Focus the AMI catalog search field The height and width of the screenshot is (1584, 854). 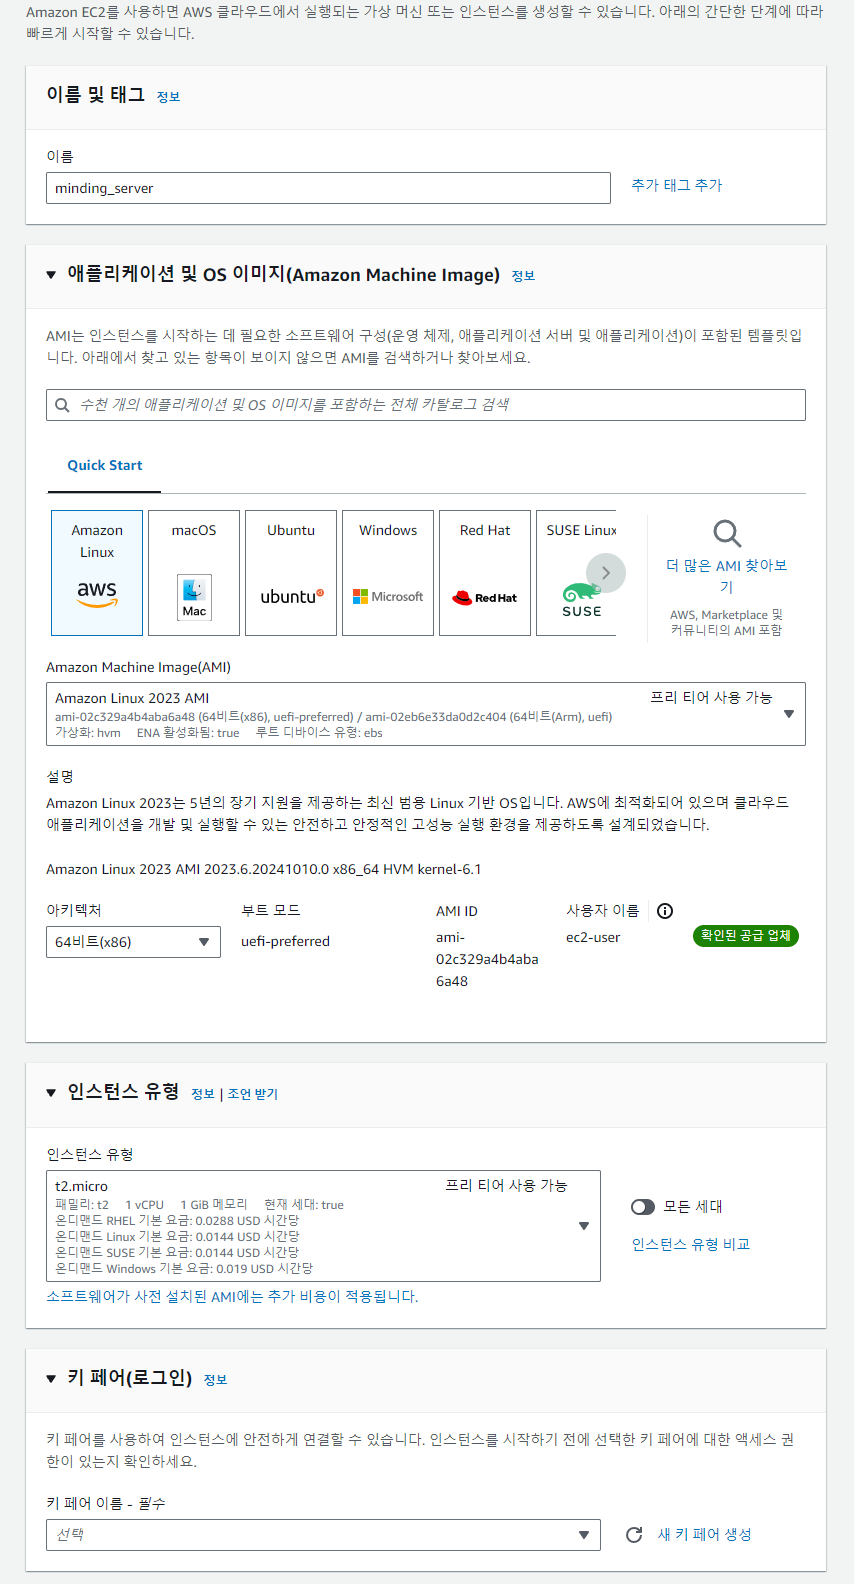[x=426, y=405]
